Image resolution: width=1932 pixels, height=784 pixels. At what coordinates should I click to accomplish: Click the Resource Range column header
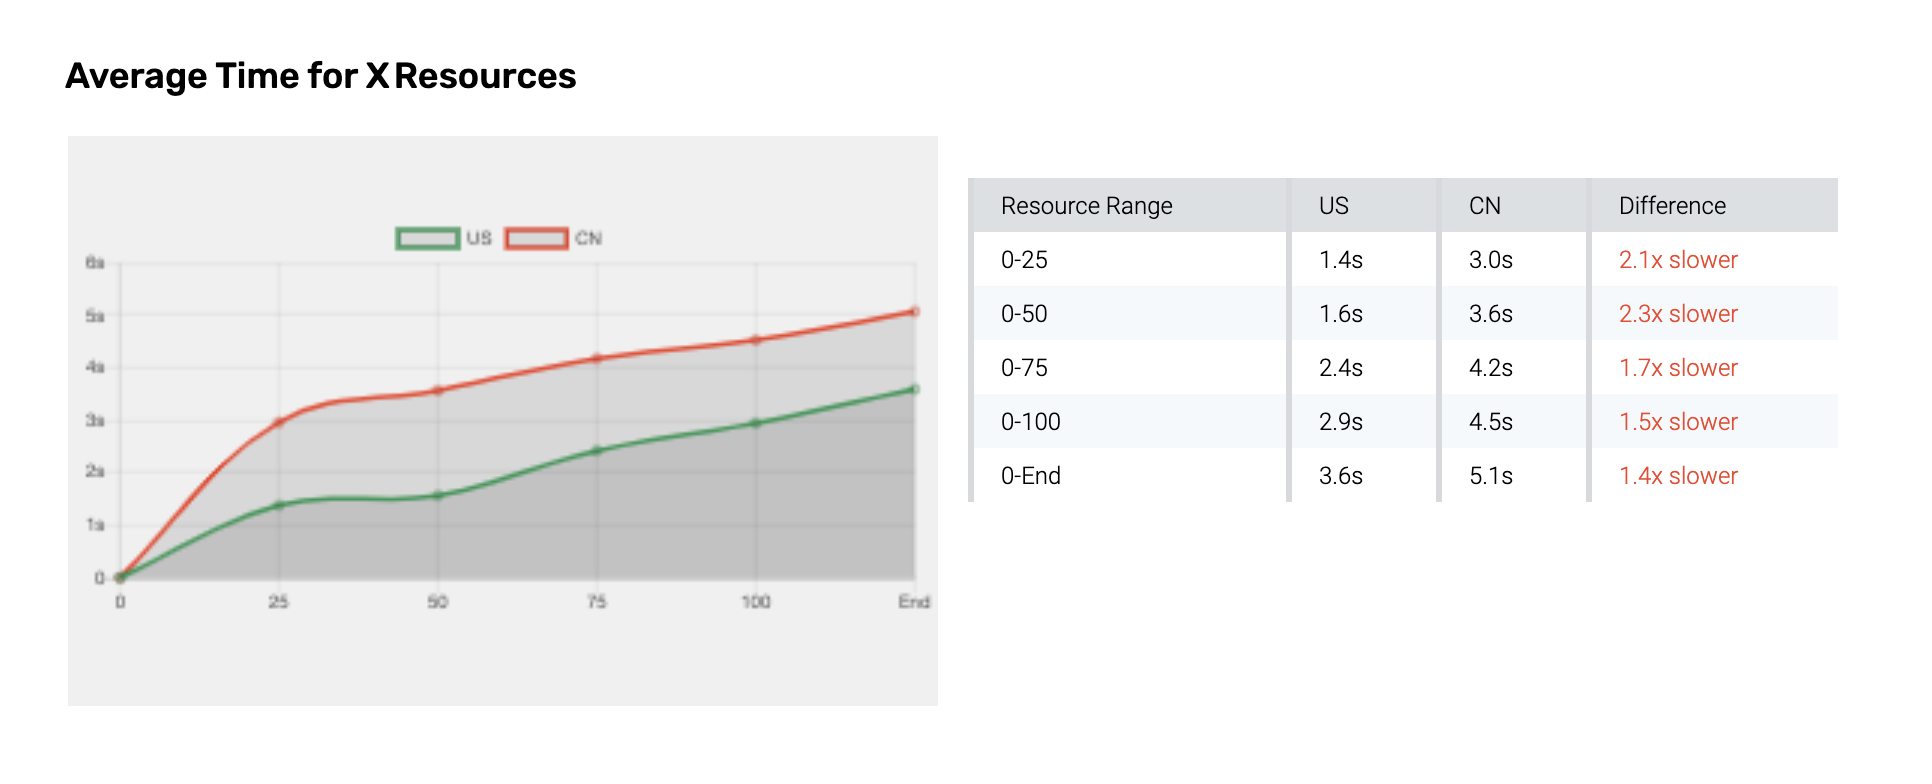click(1086, 206)
